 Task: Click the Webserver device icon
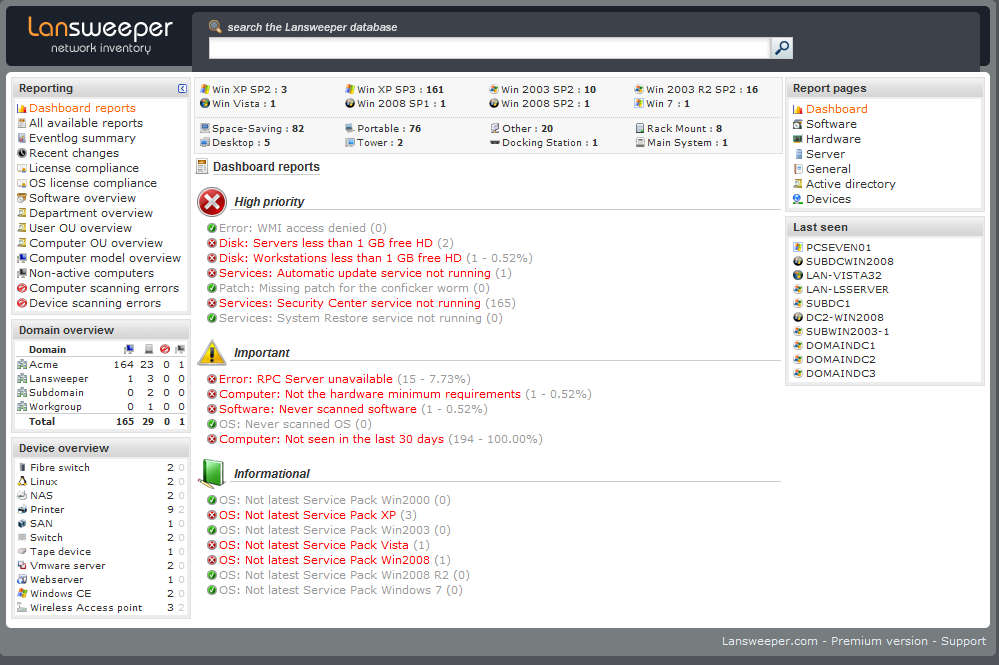(x=22, y=580)
